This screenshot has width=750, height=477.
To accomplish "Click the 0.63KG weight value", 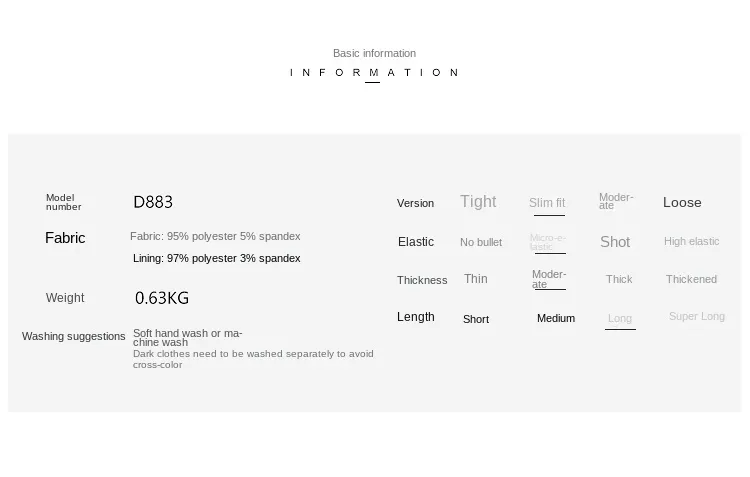I will (162, 298).
